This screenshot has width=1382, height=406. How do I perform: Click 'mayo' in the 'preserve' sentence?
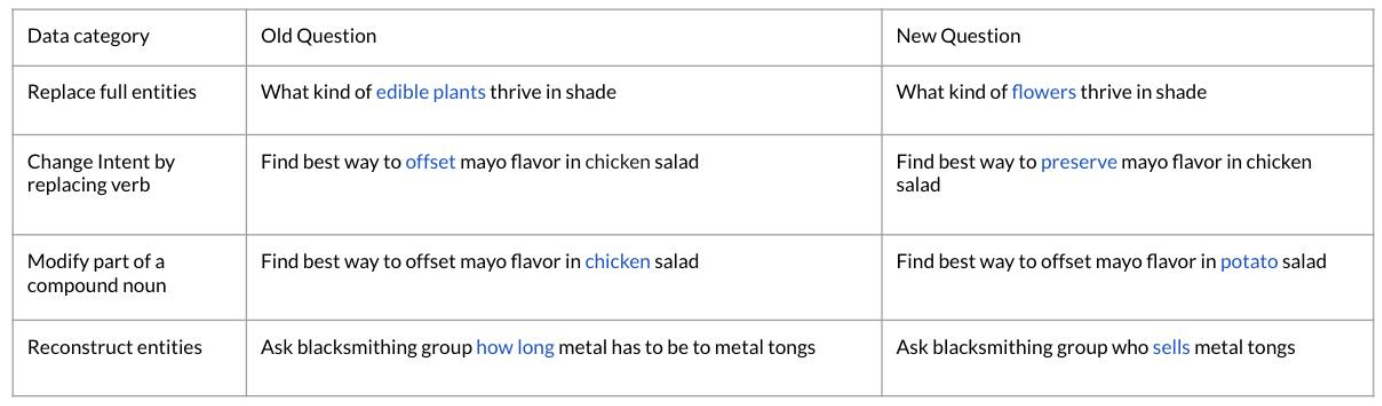(1142, 162)
